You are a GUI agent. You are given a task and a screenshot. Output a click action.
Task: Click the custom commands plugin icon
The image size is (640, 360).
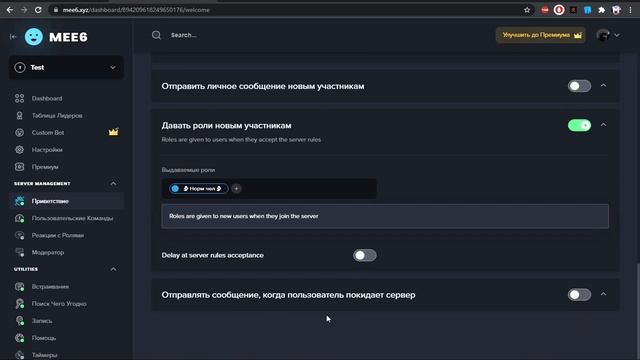[x=19, y=218]
